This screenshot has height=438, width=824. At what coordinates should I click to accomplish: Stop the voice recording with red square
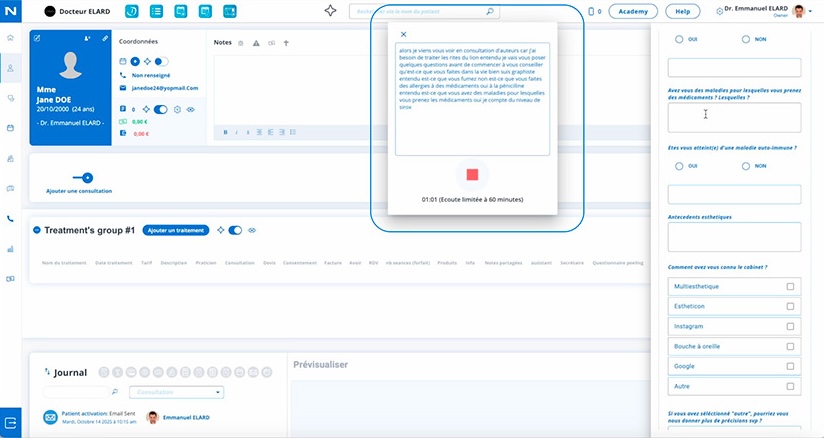(x=472, y=175)
